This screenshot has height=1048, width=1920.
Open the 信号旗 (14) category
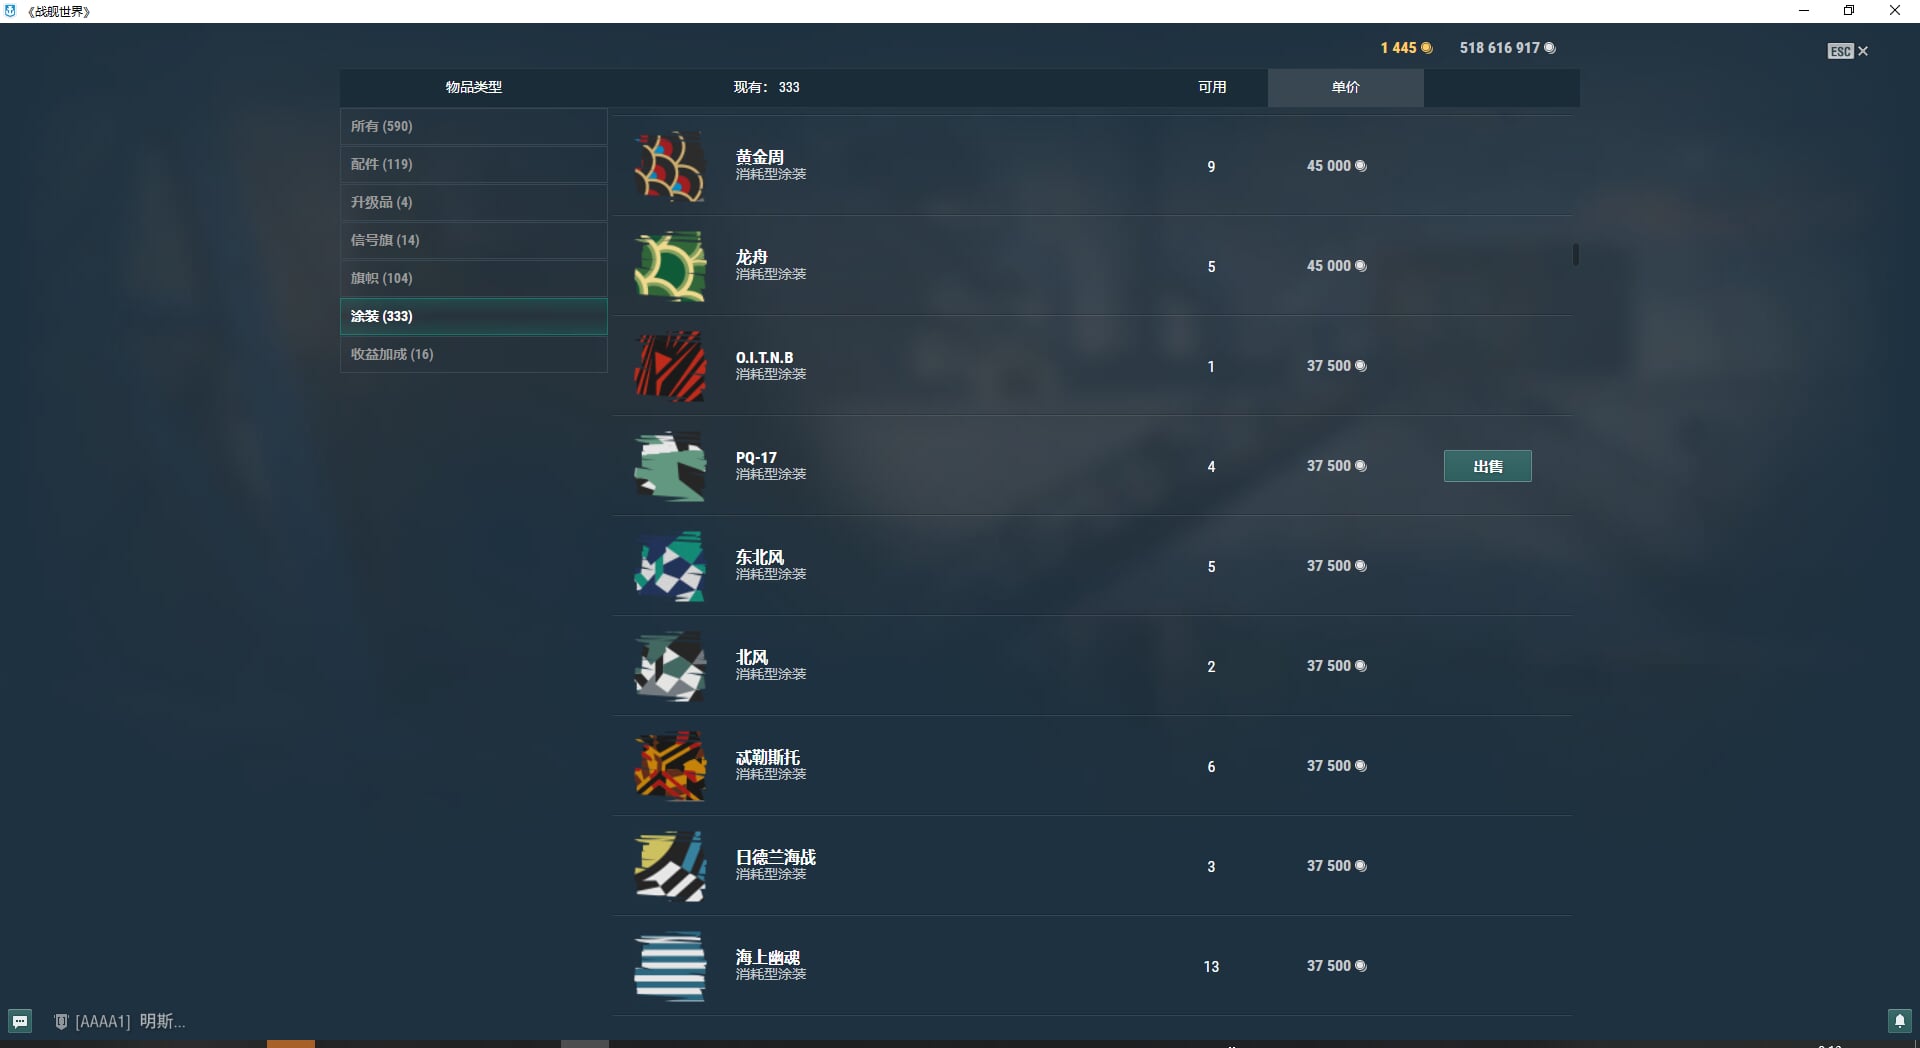[x=474, y=240]
